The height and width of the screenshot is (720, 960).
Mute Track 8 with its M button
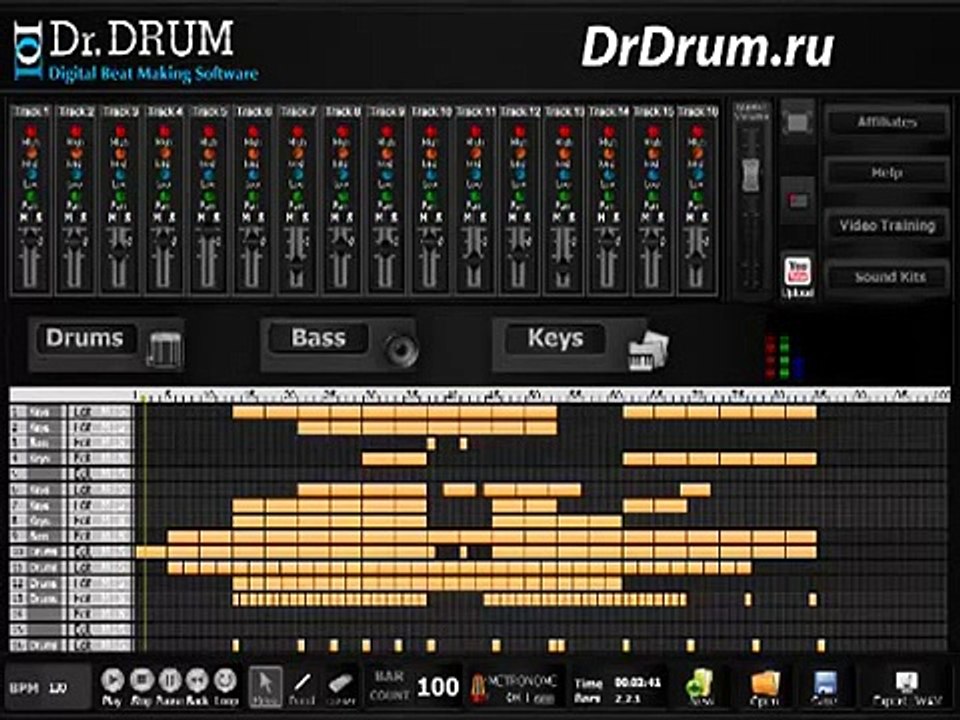pos(336,217)
